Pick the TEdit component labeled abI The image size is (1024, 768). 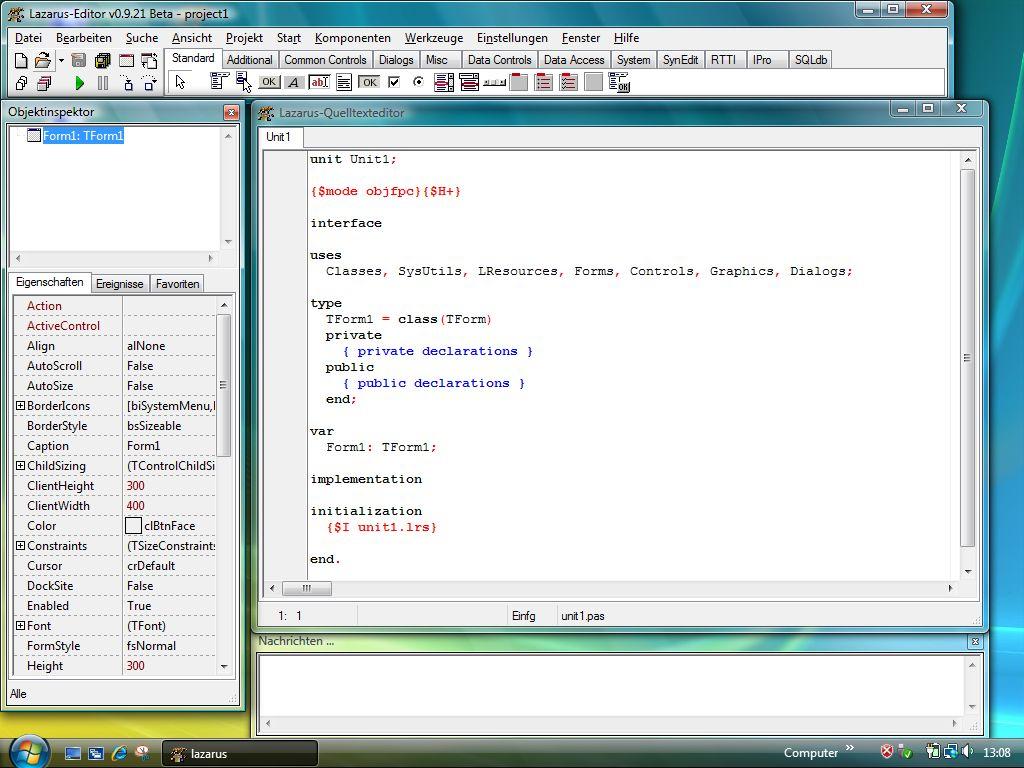(x=319, y=82)
